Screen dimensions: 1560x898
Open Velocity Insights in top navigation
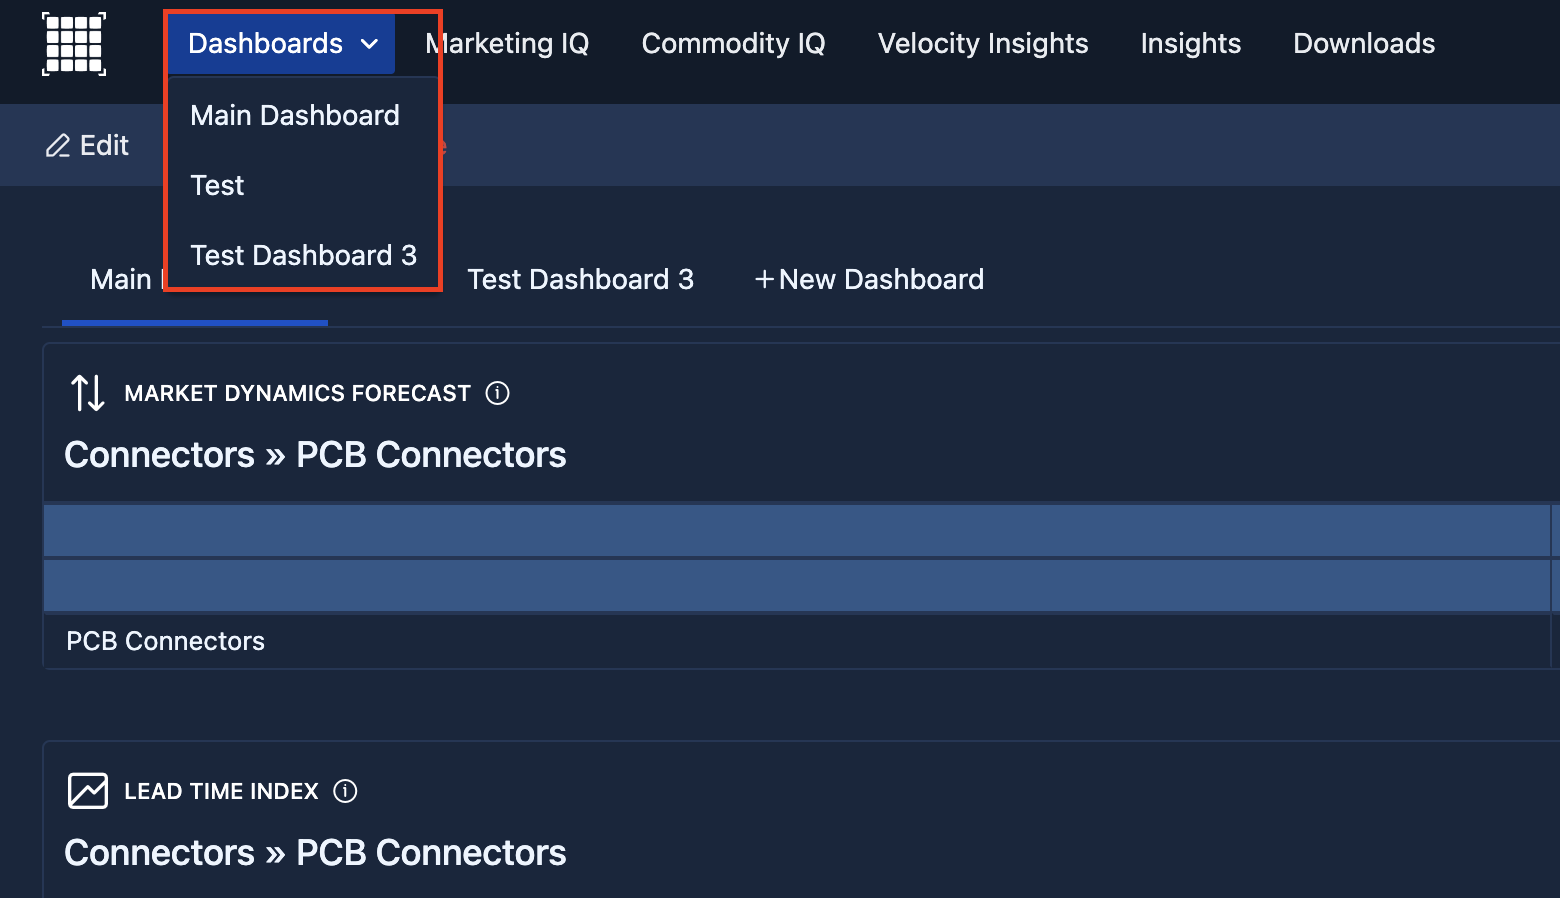point(983,43)
